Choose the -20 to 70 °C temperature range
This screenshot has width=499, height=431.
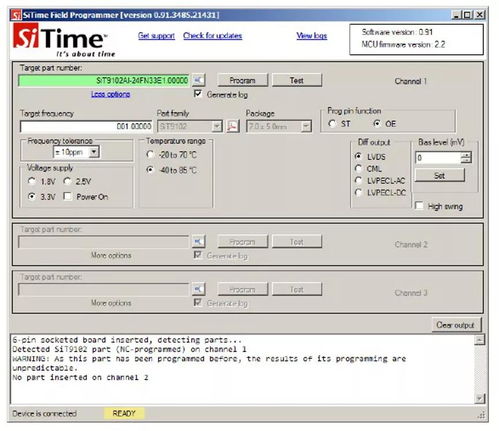150,155
